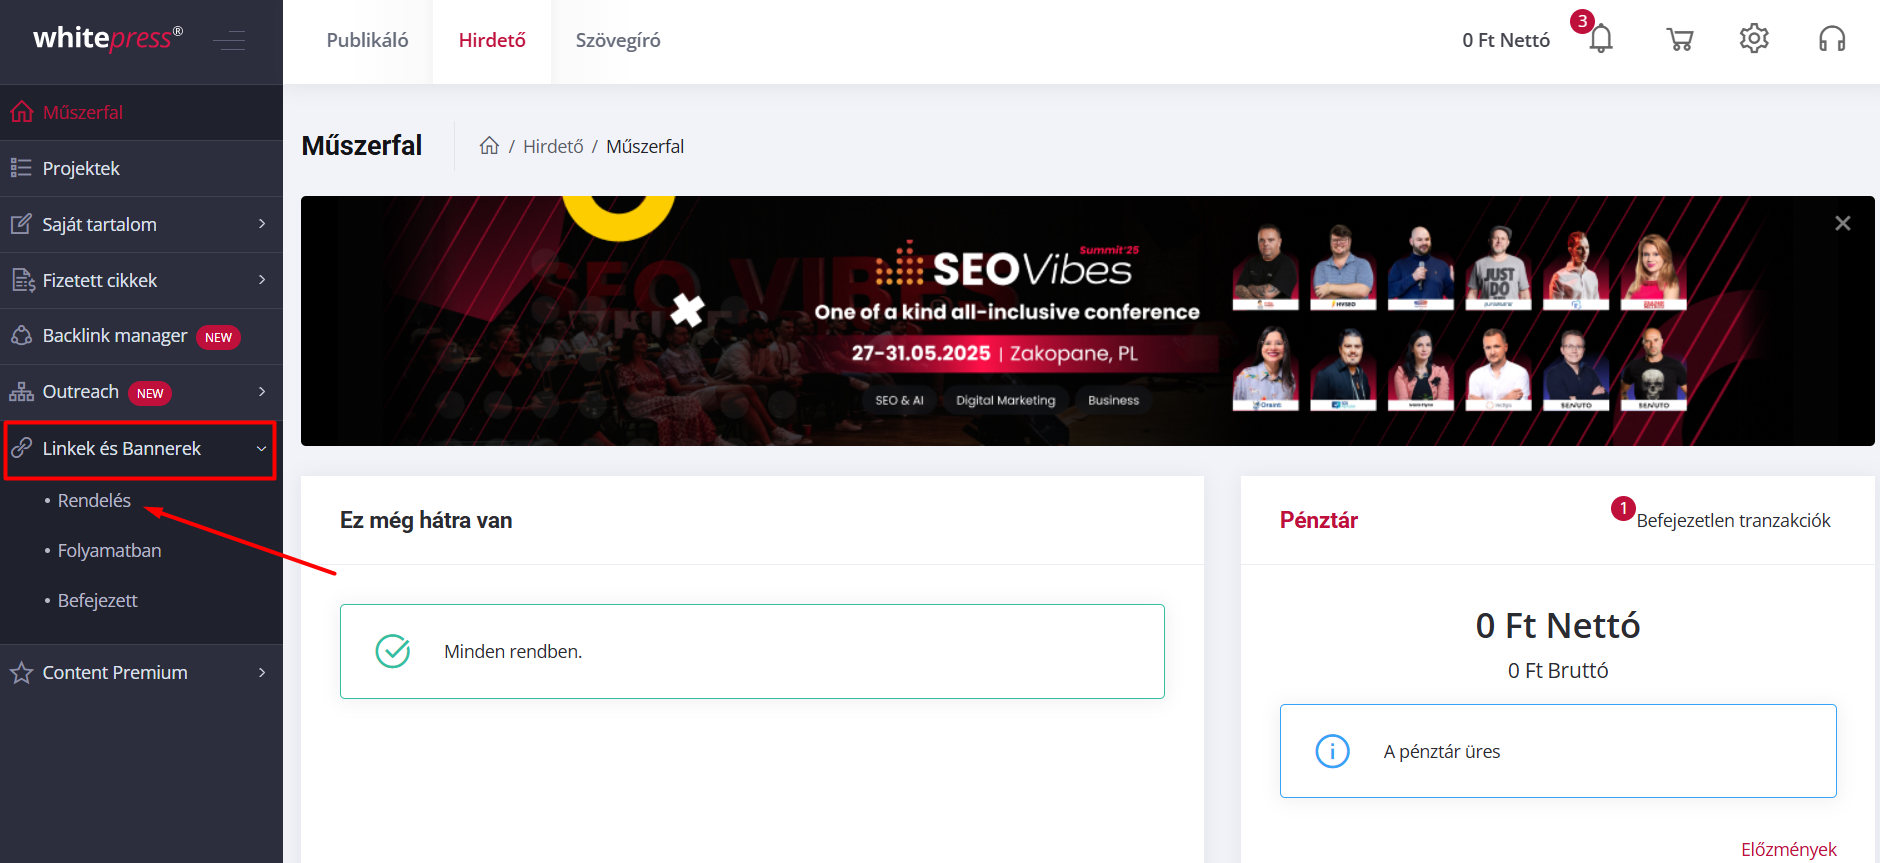Click the whitepress logo

click(x=108, y=38)
